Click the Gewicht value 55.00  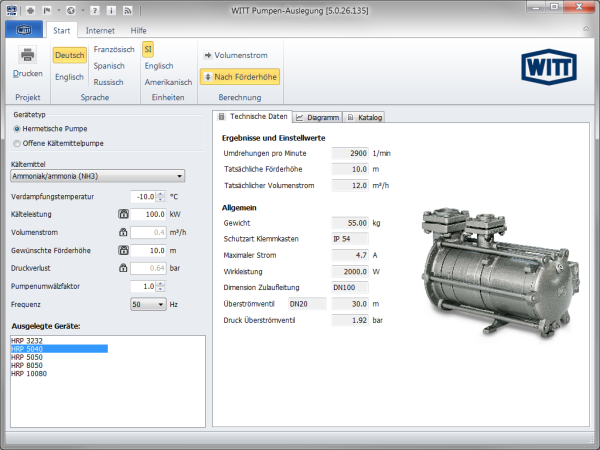tap(350, 223)
